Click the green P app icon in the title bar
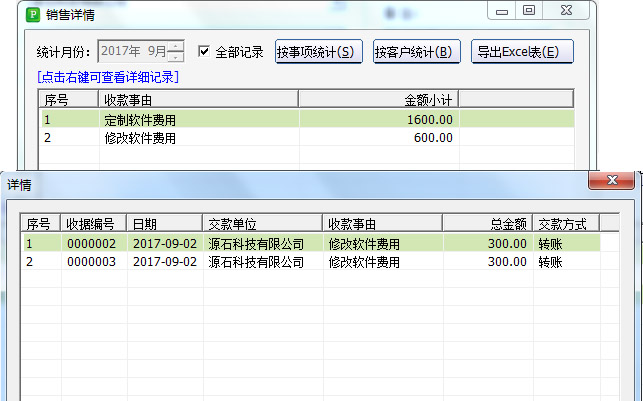This screenshot has height=401, width=643. click(x=32, y=15)
